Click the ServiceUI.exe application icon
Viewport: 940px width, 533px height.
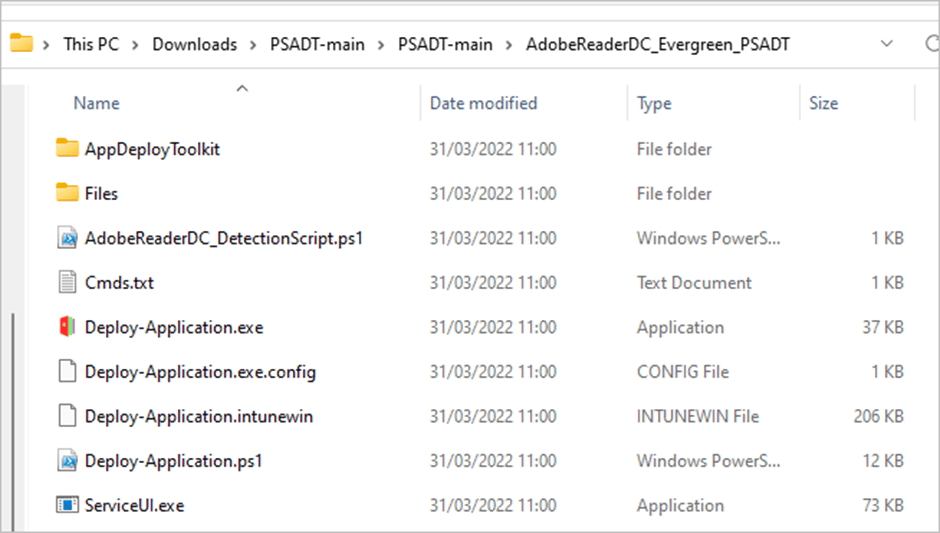tap(67, 505)
